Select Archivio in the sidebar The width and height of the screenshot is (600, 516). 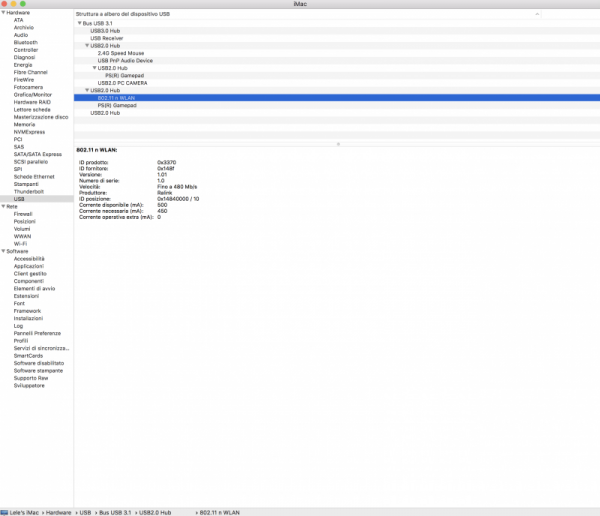click(24, 28)
